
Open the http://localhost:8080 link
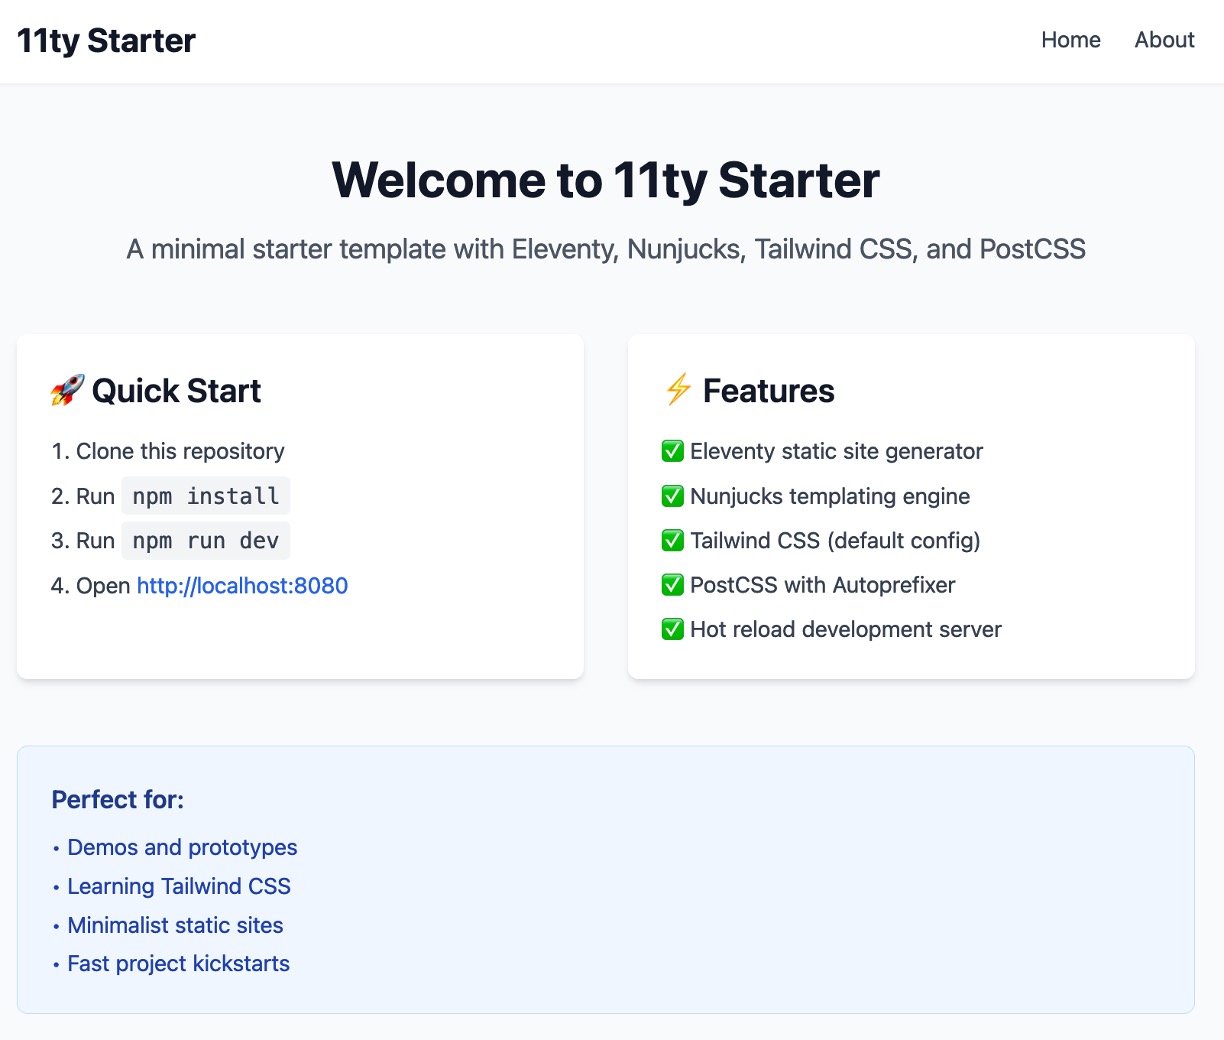coord(242,586)
